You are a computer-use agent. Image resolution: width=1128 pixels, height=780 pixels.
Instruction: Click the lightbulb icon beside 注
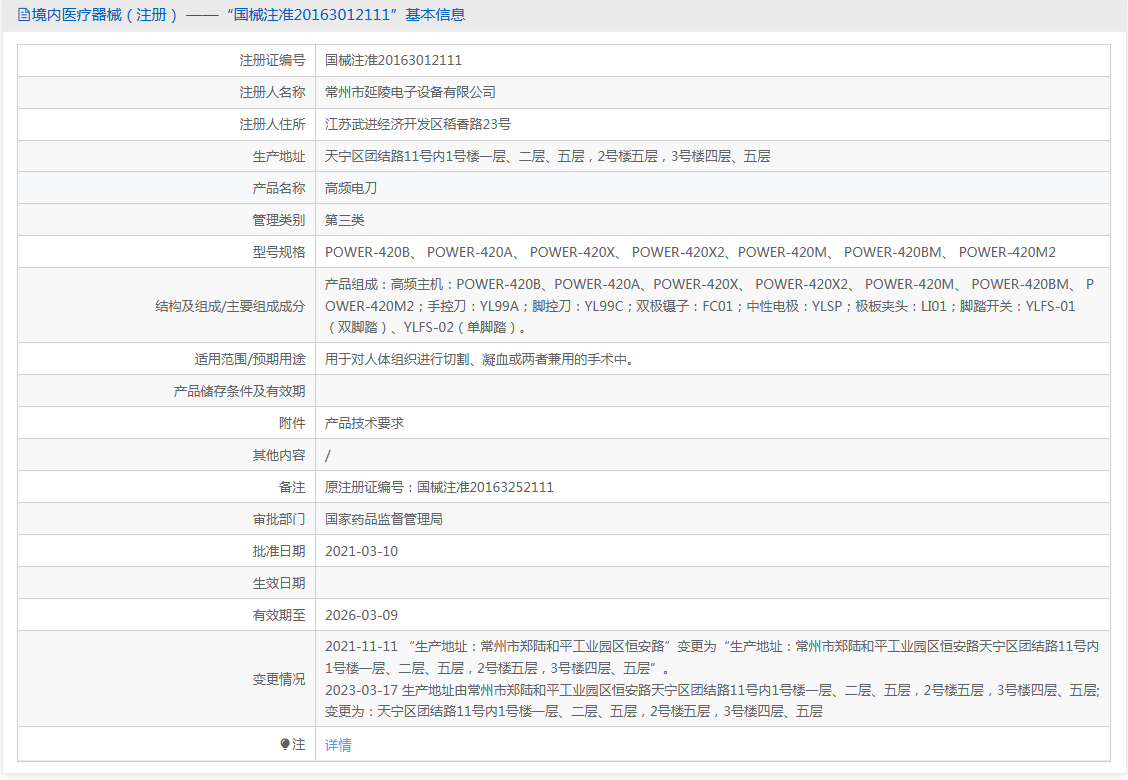[x=285, y=744]
